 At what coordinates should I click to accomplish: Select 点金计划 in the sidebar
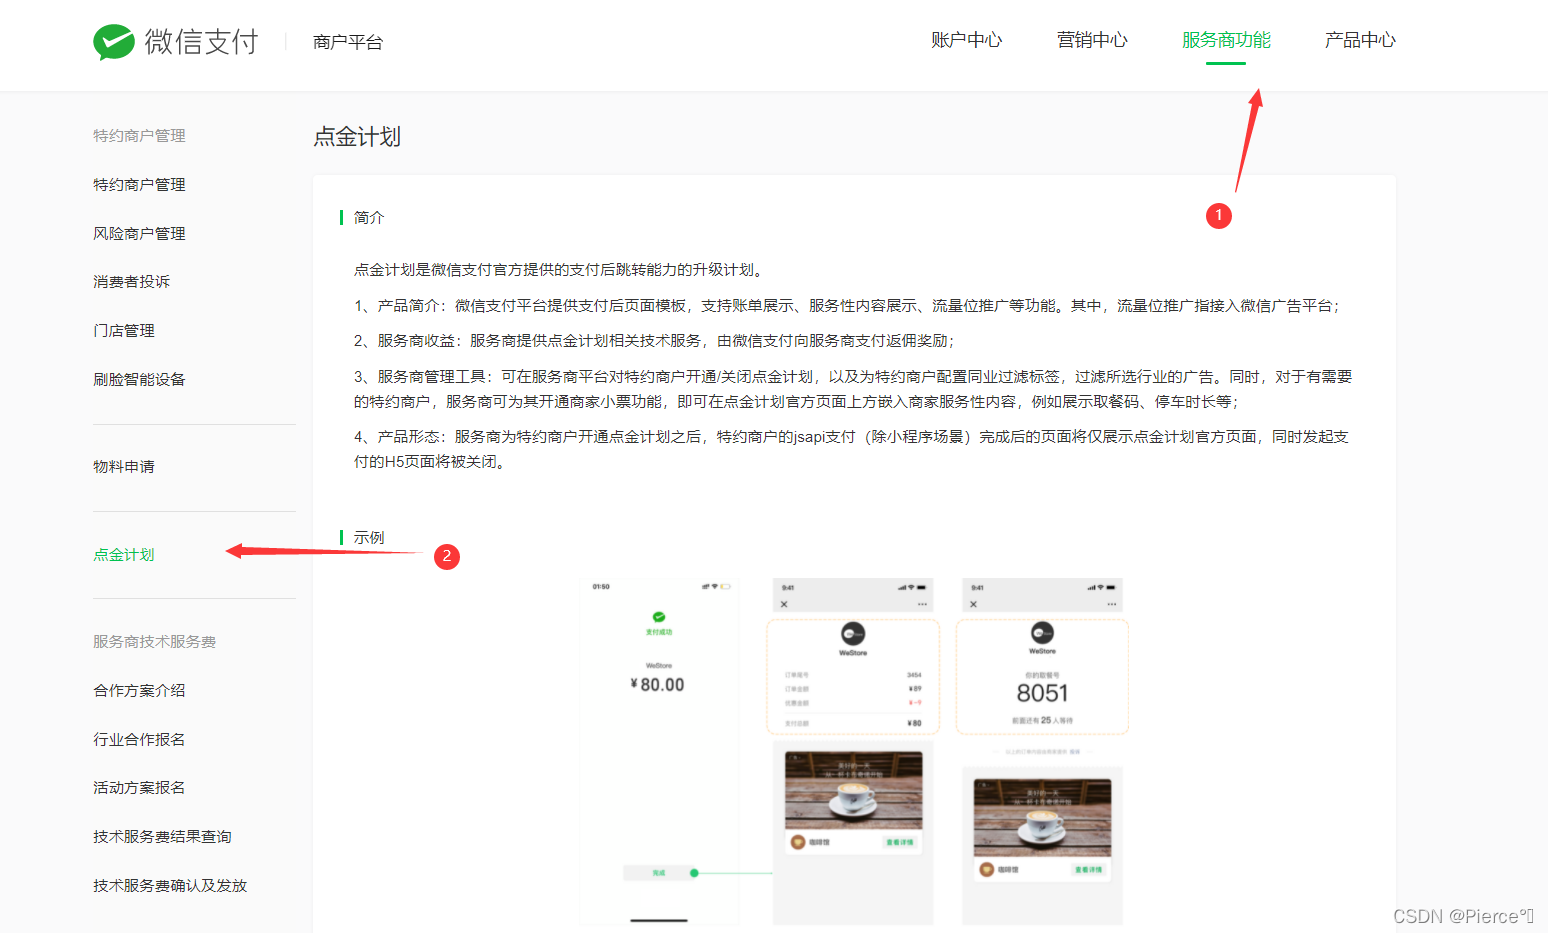(x=124, y=555)
